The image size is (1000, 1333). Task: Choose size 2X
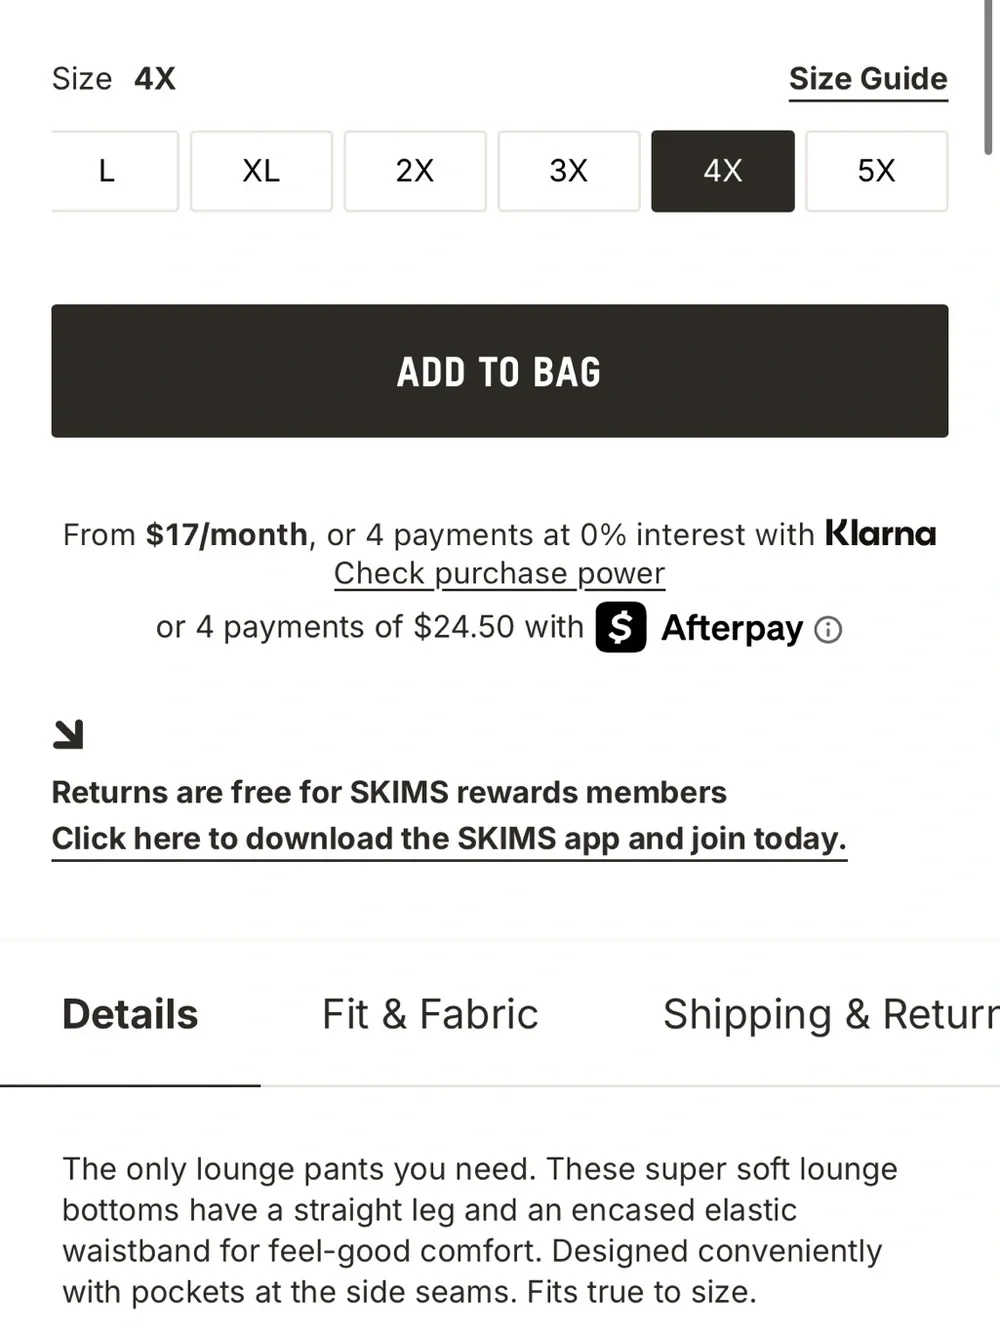click(415, 171)
